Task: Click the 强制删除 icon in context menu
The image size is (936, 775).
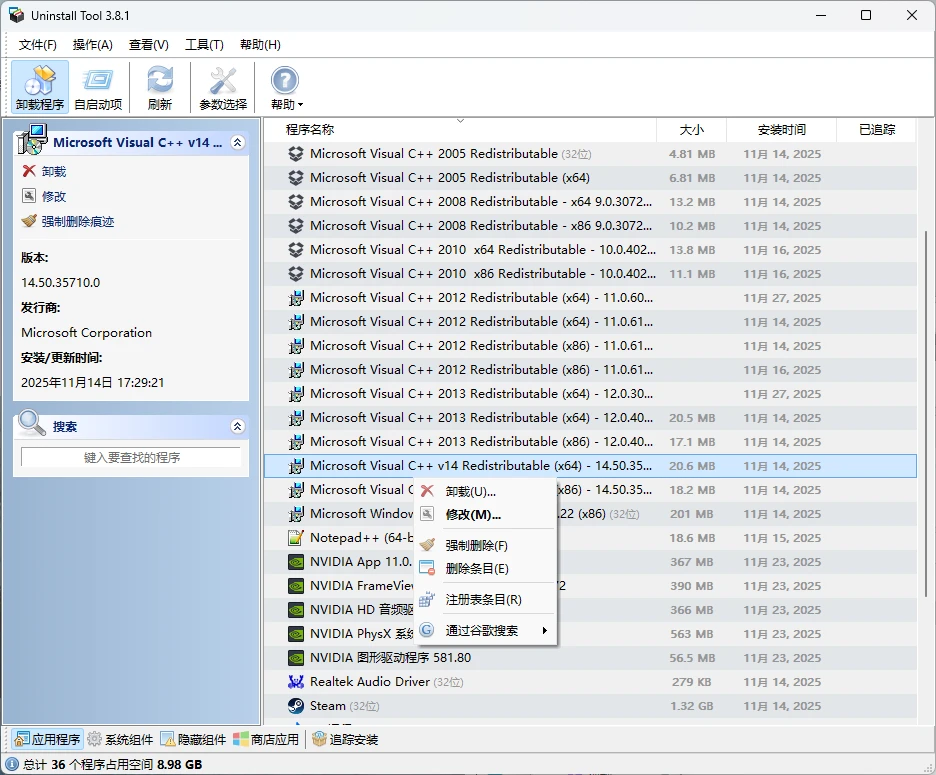Action: click(427, 546)
